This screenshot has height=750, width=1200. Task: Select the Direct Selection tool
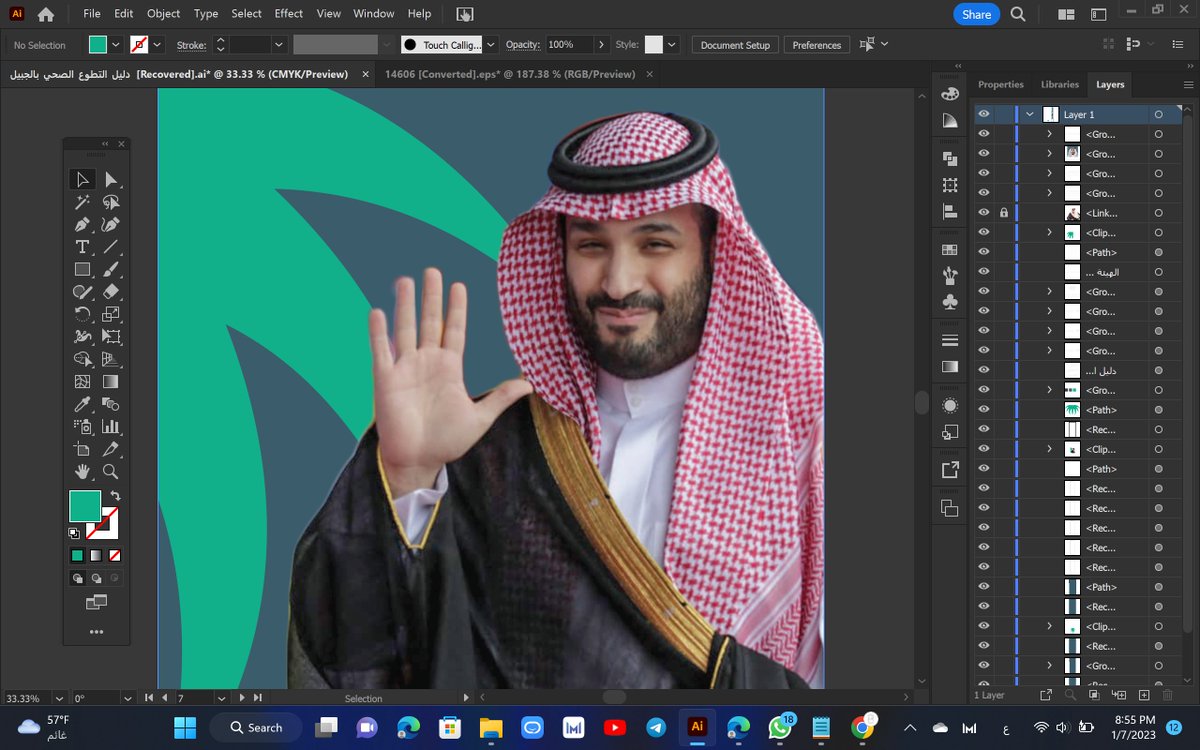[111, 180]
